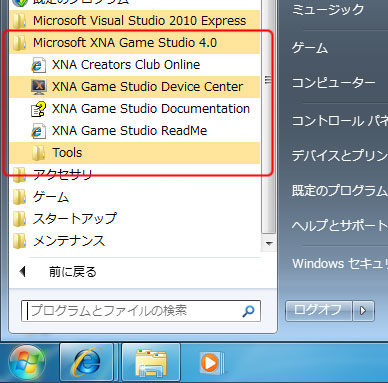
Task: Collapse Microsoft XNA Game Studio 4.0 folder
Action: click(134, 43)
